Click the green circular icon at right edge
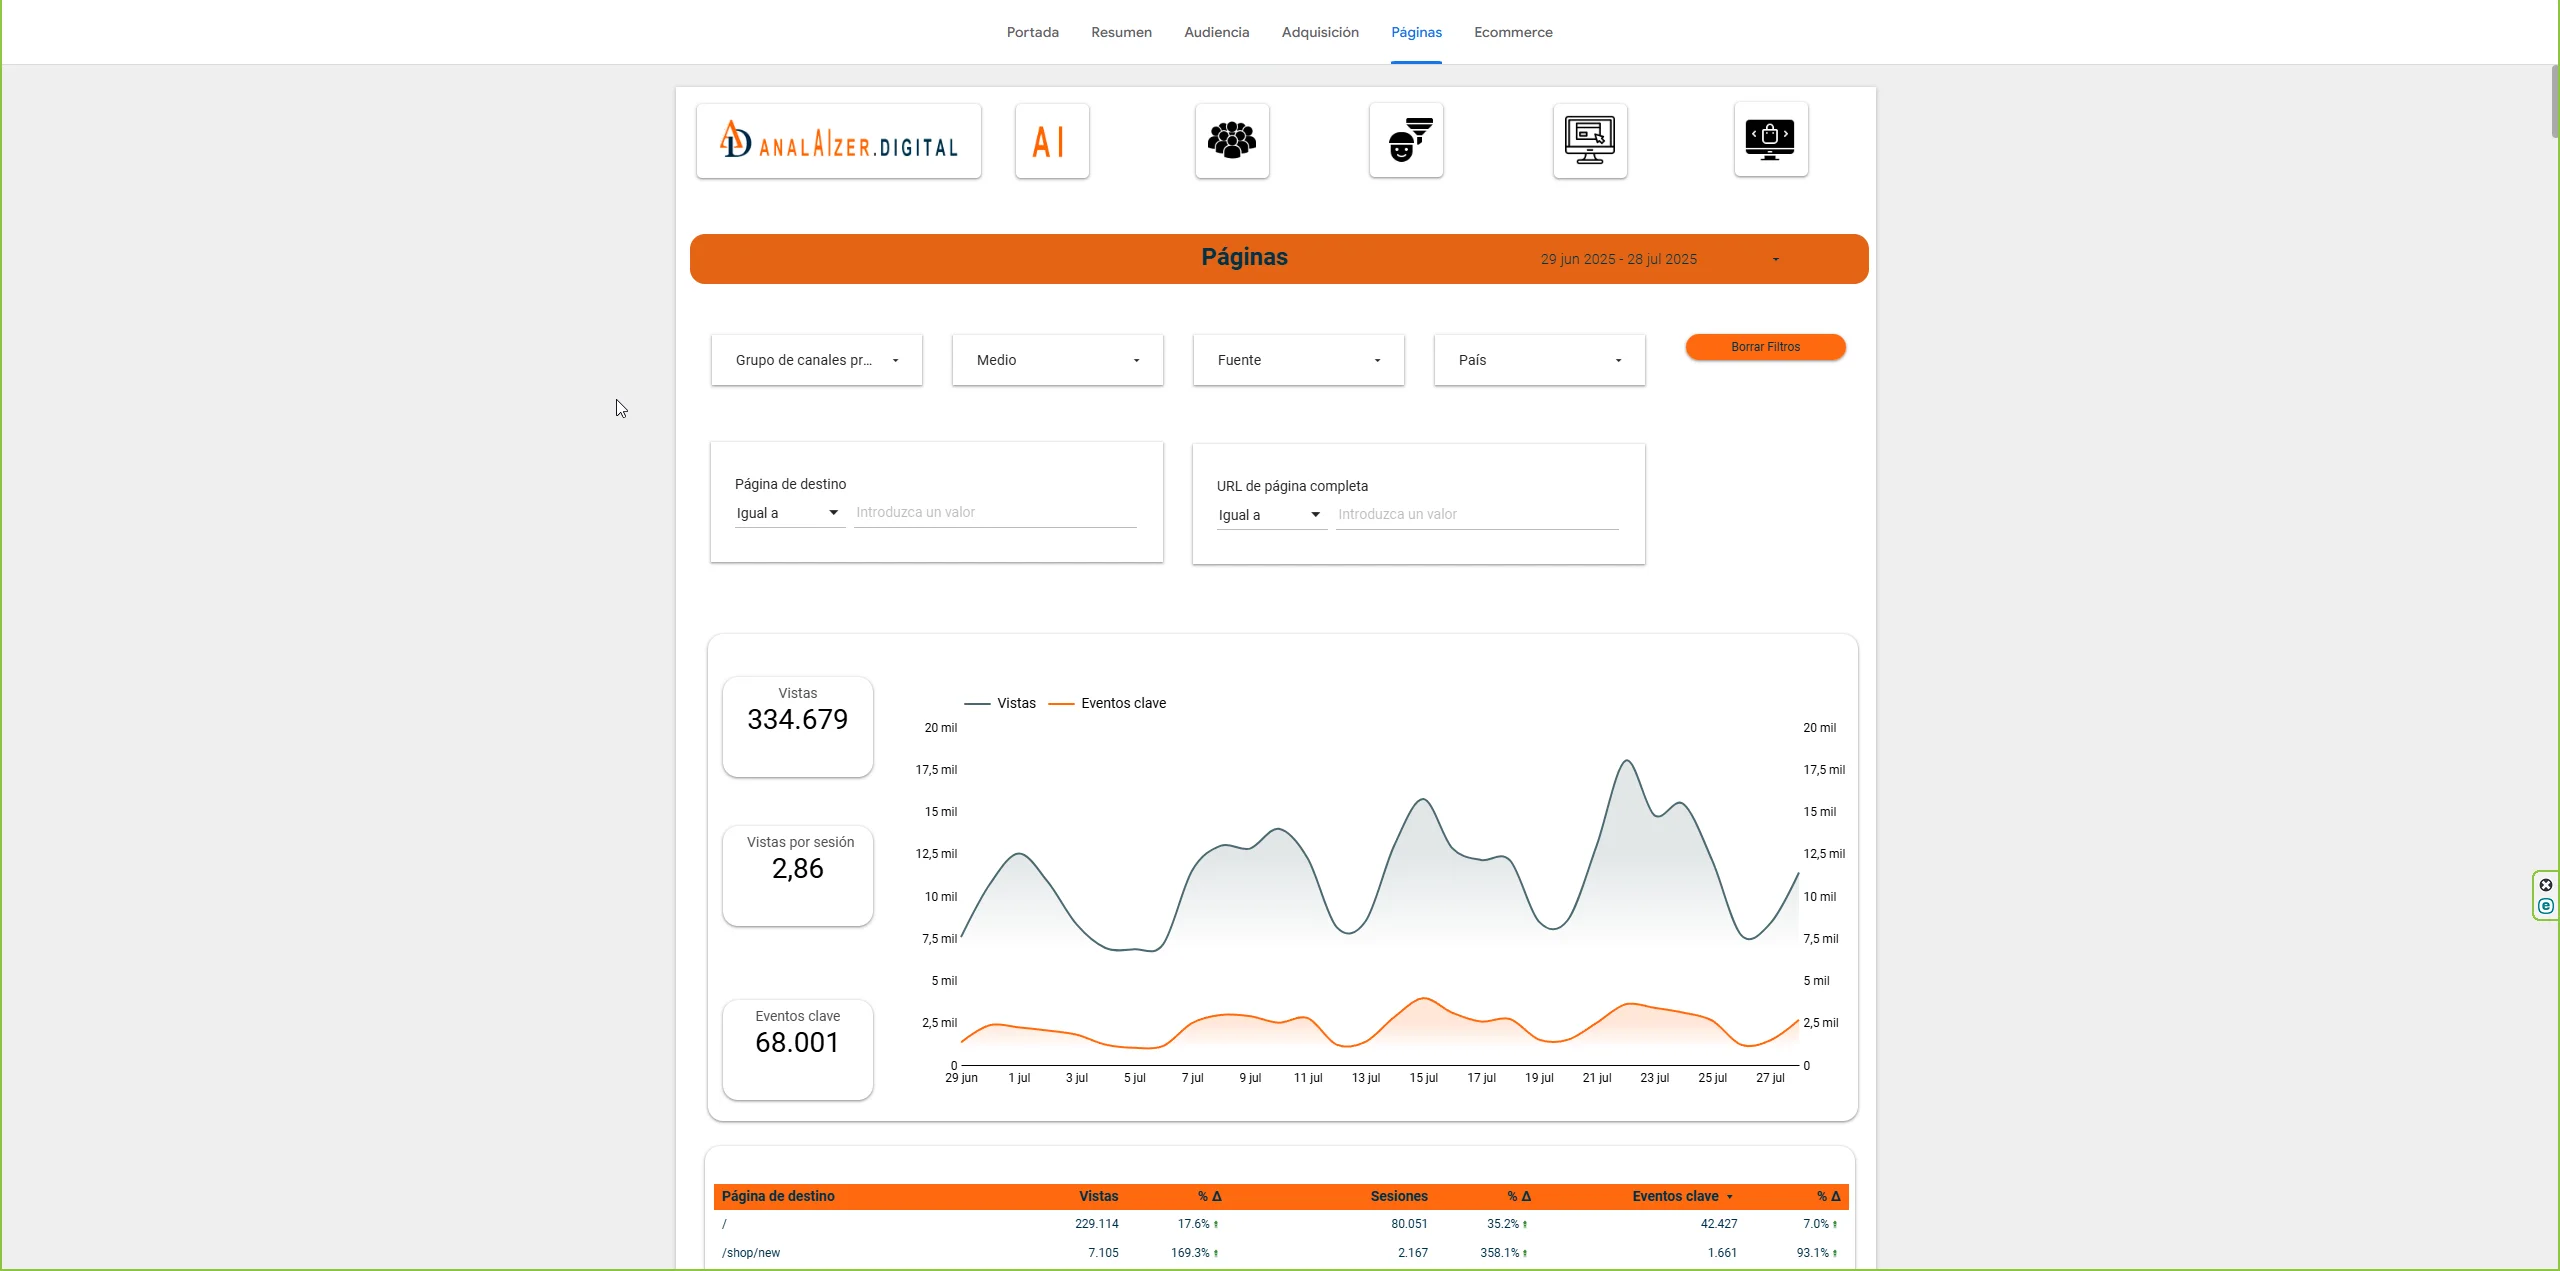 point(2546,906)
